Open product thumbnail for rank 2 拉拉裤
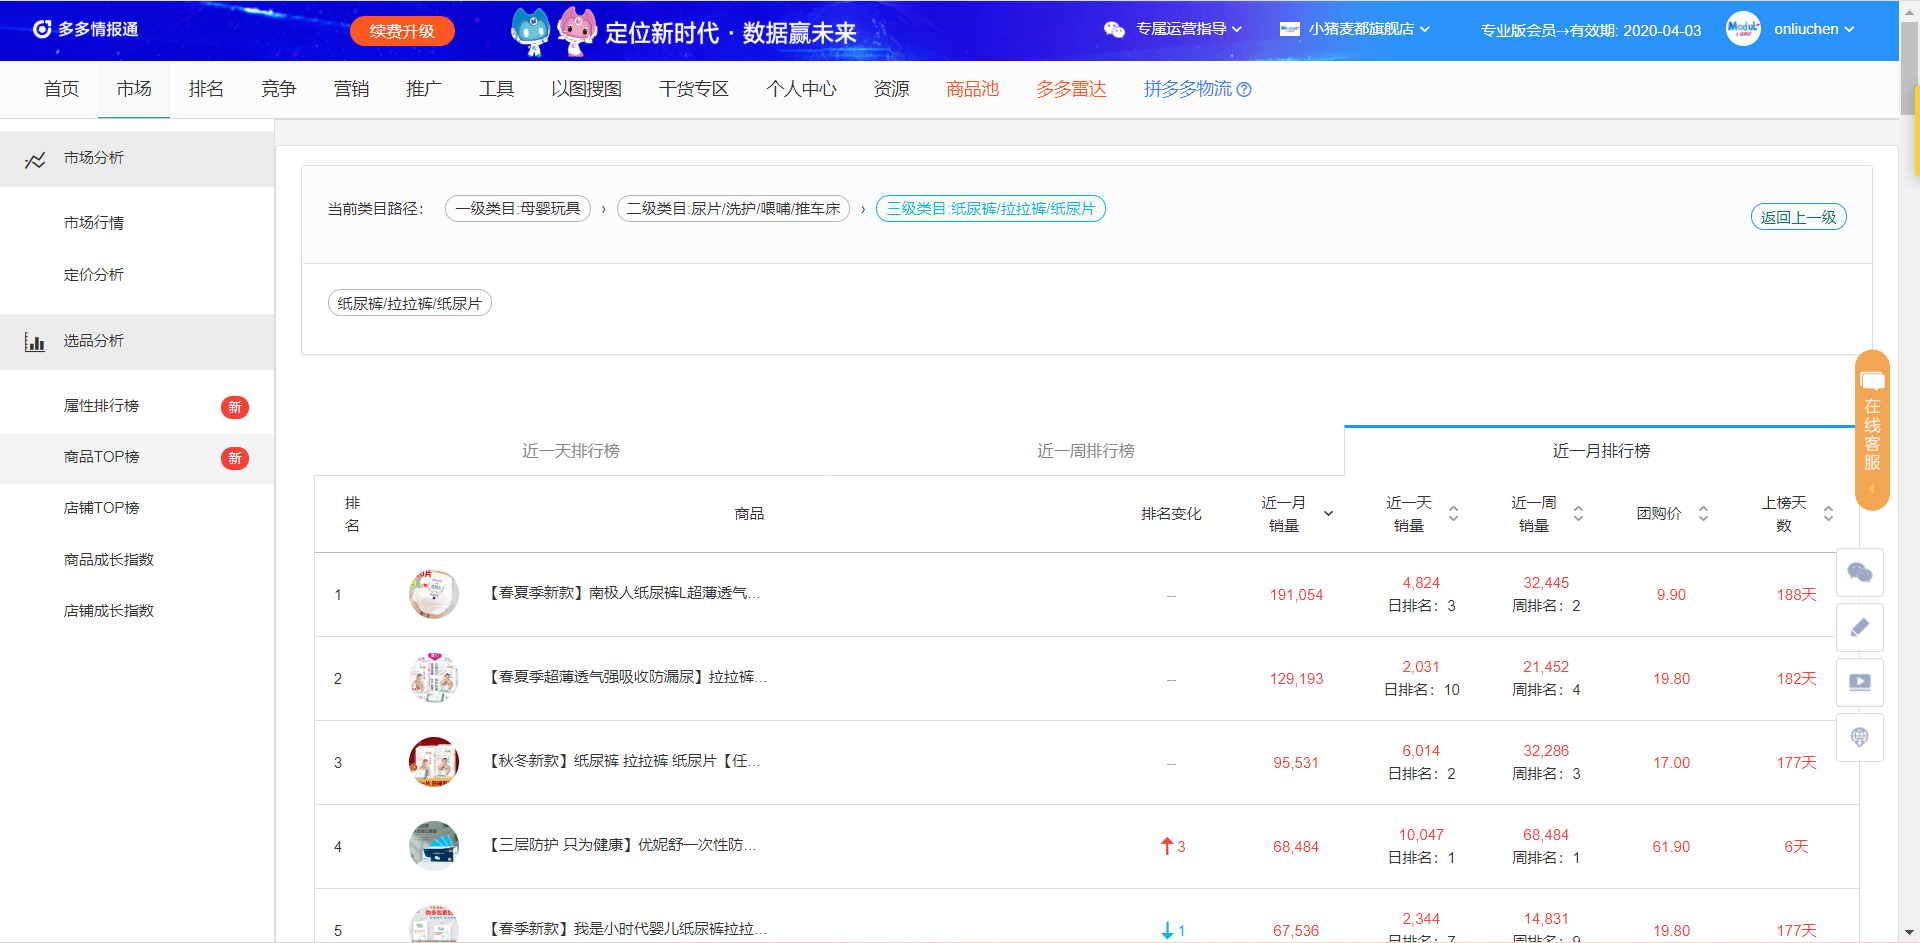 tap(434, 678)
